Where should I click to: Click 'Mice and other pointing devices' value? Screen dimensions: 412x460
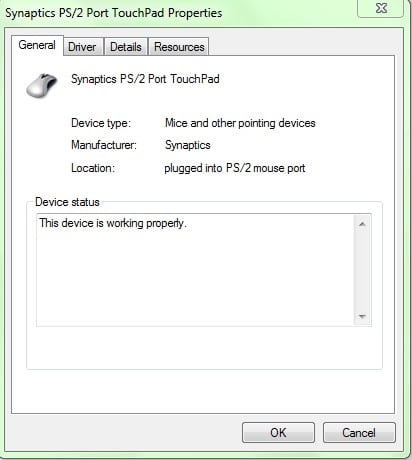[x=240, y=123]
